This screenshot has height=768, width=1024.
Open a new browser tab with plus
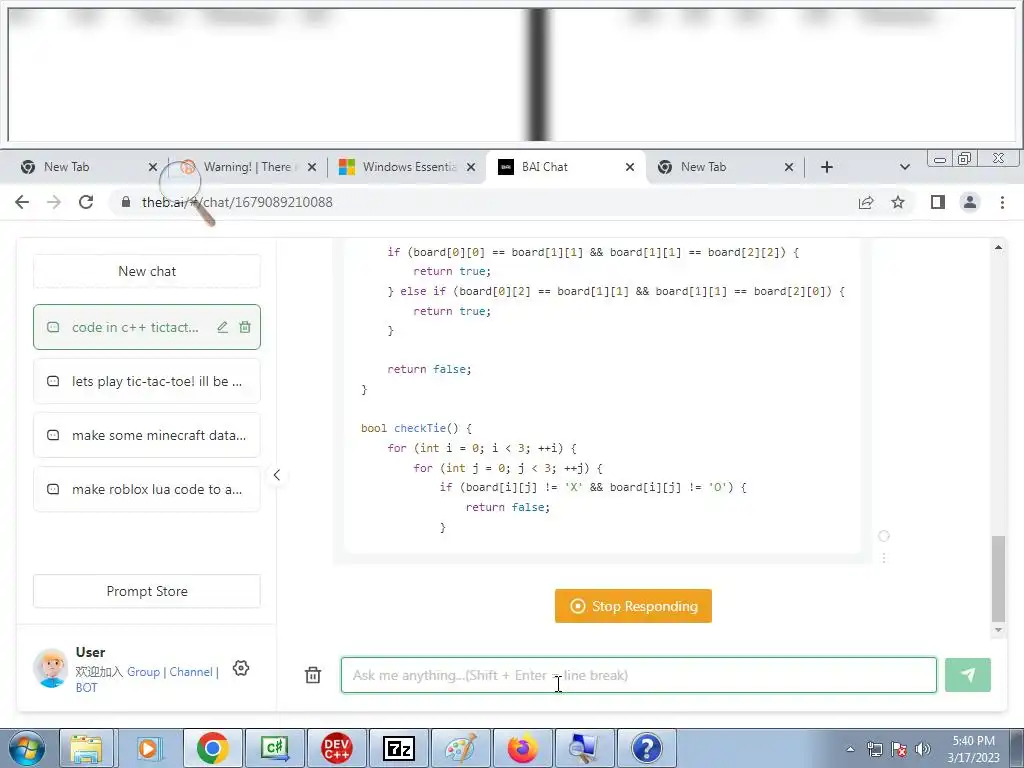tap(827, 167)
